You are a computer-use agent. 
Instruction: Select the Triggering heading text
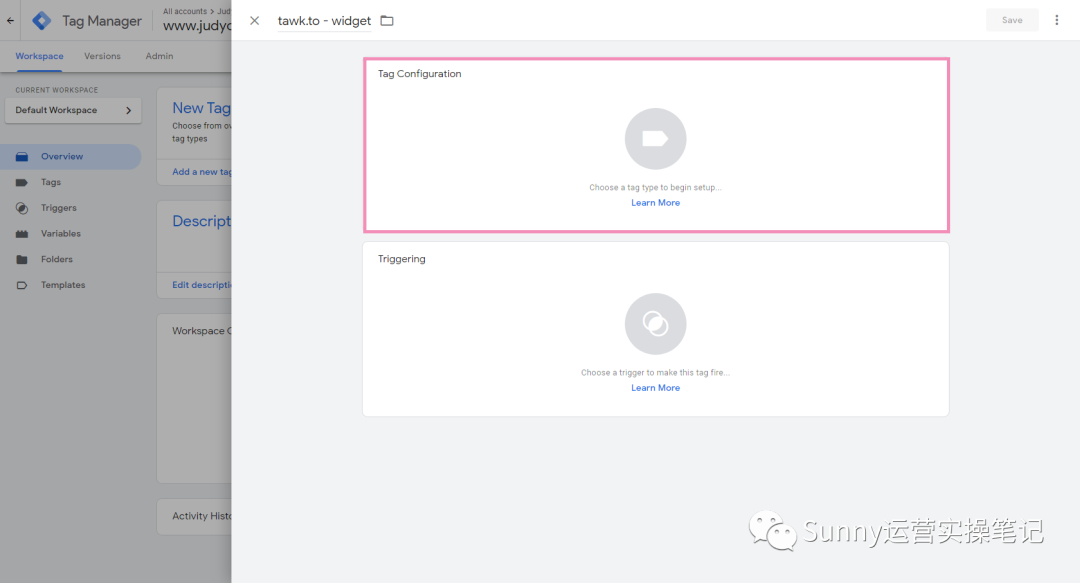(x=402, y=259)
